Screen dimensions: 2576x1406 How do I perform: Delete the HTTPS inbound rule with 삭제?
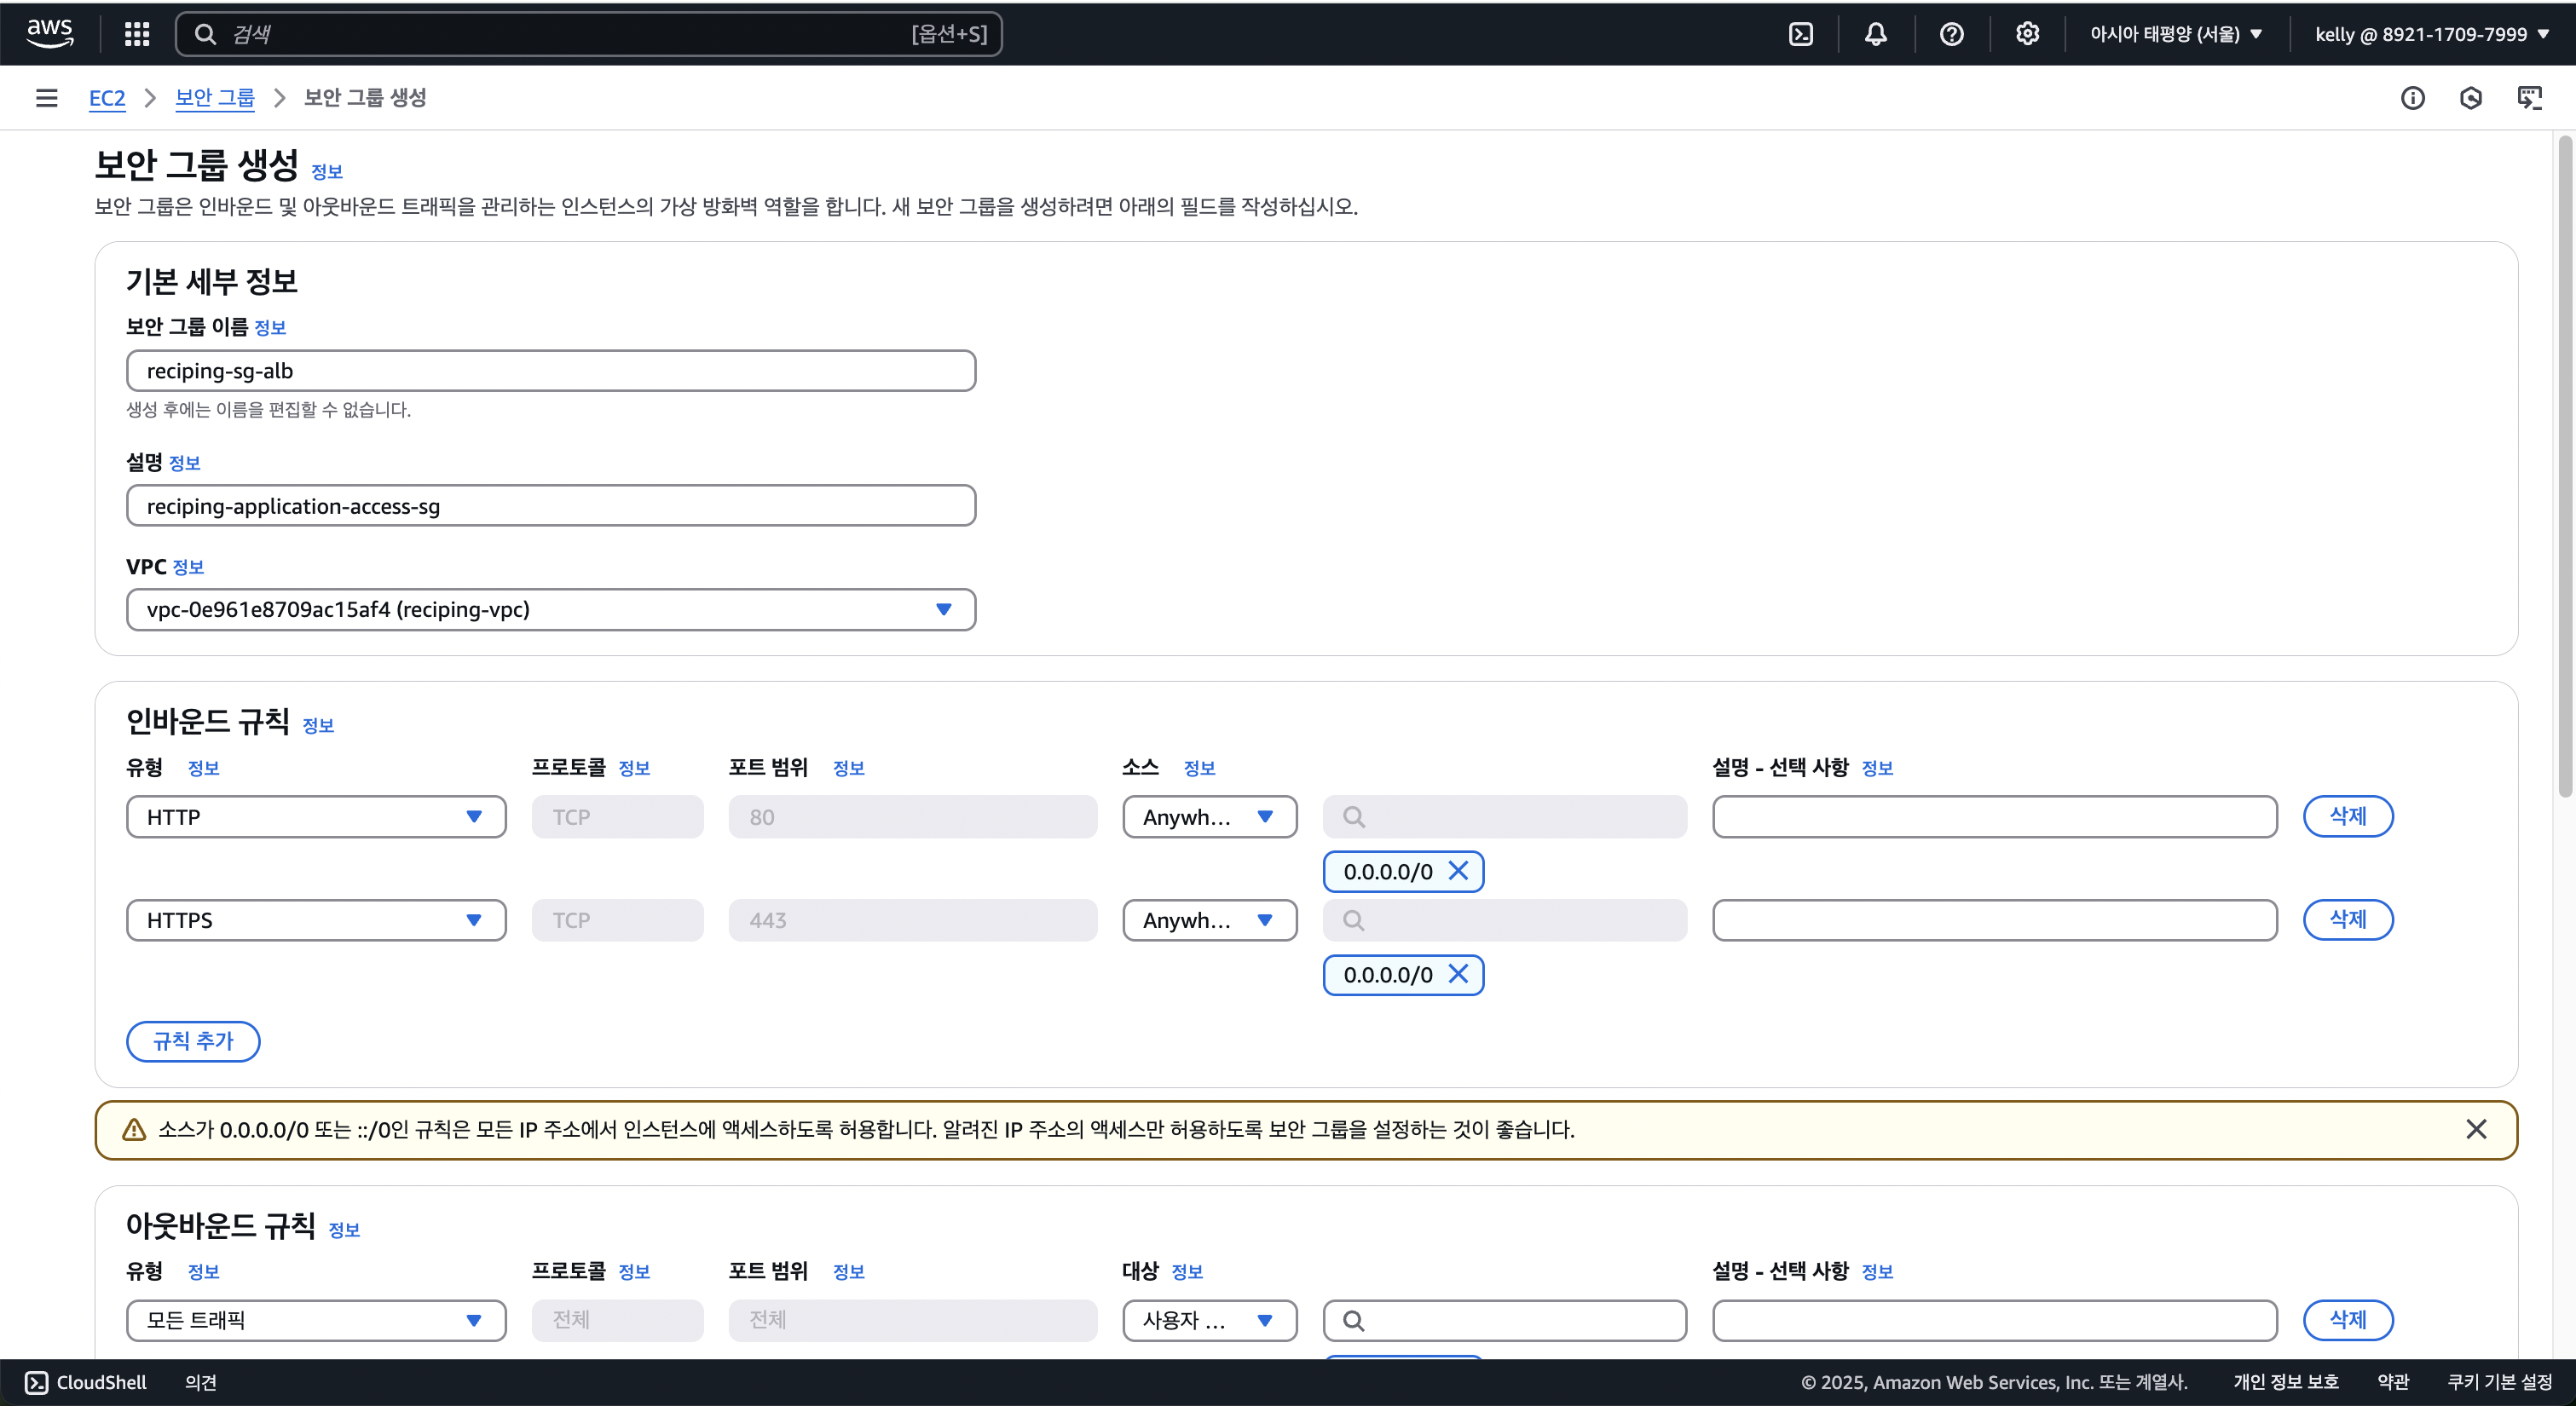click(x=2347, y=920)
